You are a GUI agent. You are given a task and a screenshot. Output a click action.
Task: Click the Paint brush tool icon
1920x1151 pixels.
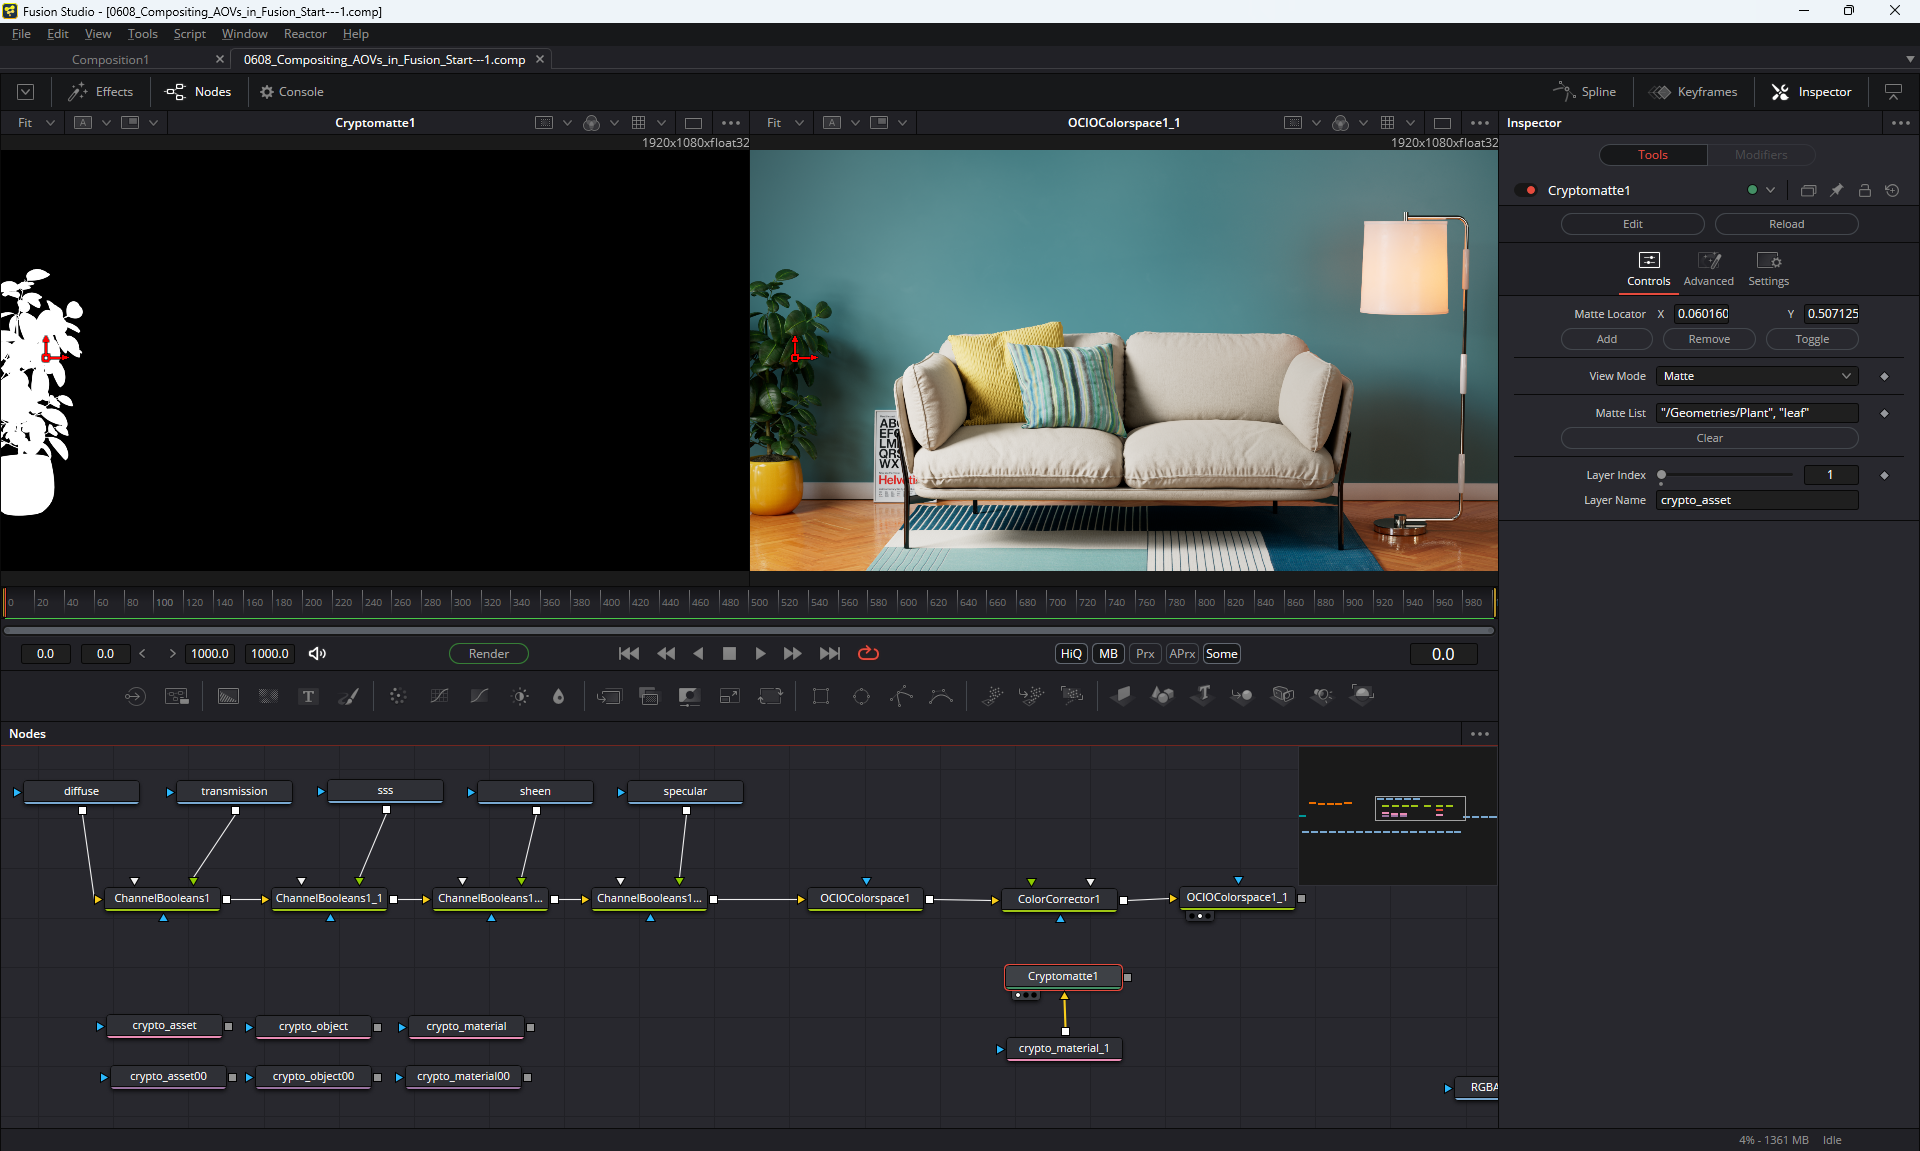coord(349,696)
